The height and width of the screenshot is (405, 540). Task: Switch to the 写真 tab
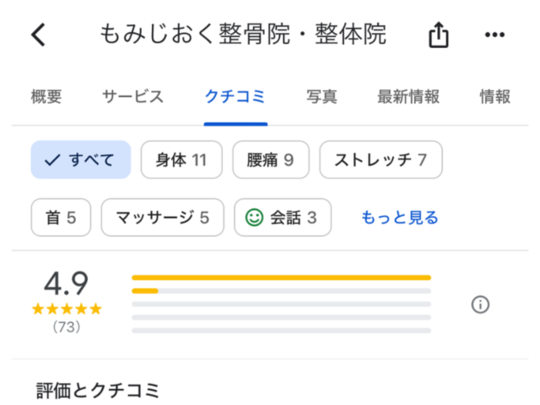pos(322,96)
